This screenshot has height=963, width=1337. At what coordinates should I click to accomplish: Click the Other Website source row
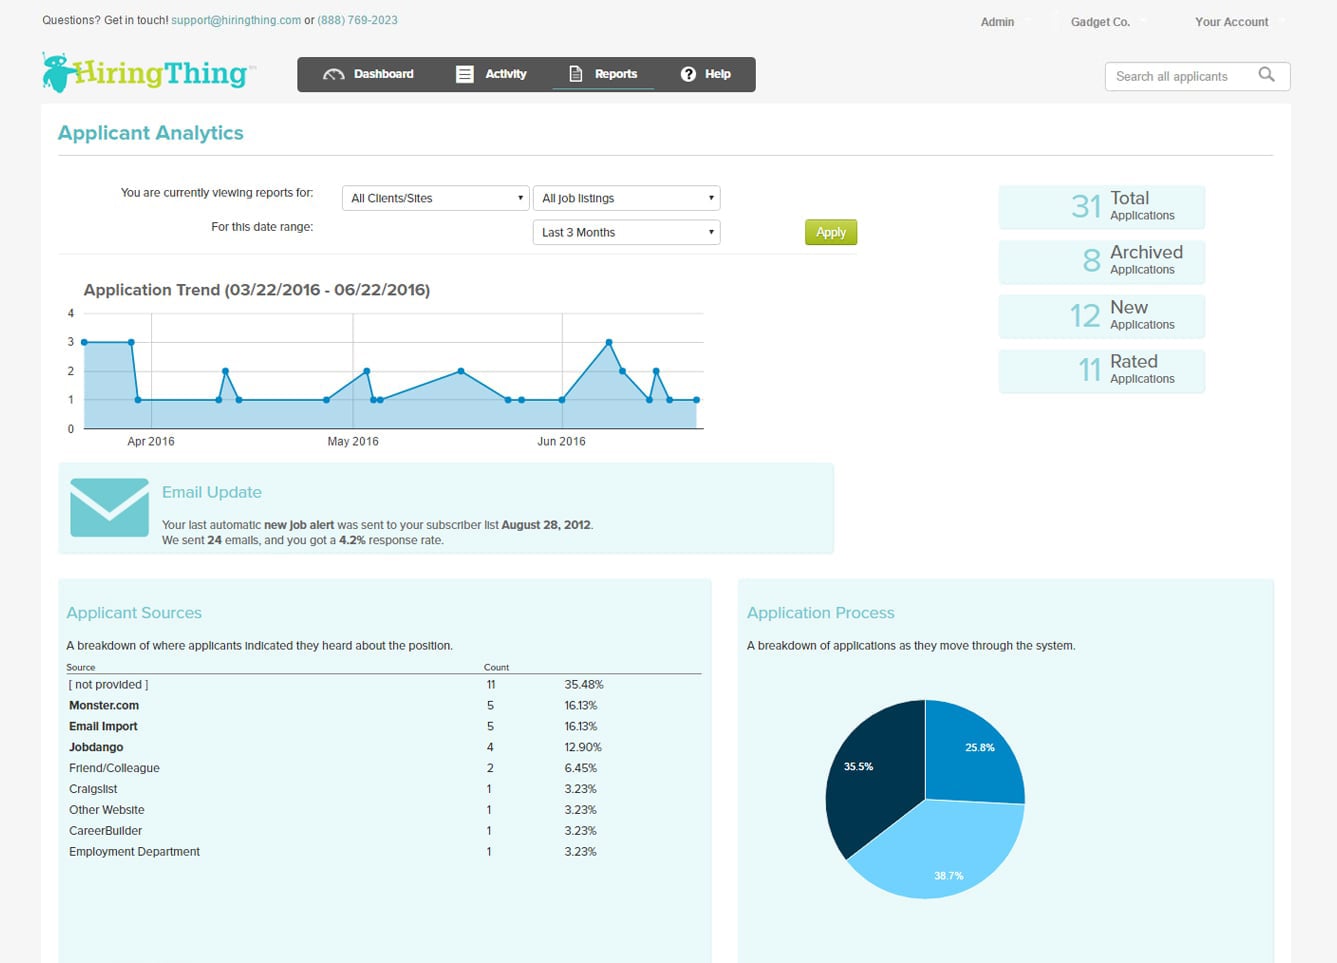click(384, 810)
